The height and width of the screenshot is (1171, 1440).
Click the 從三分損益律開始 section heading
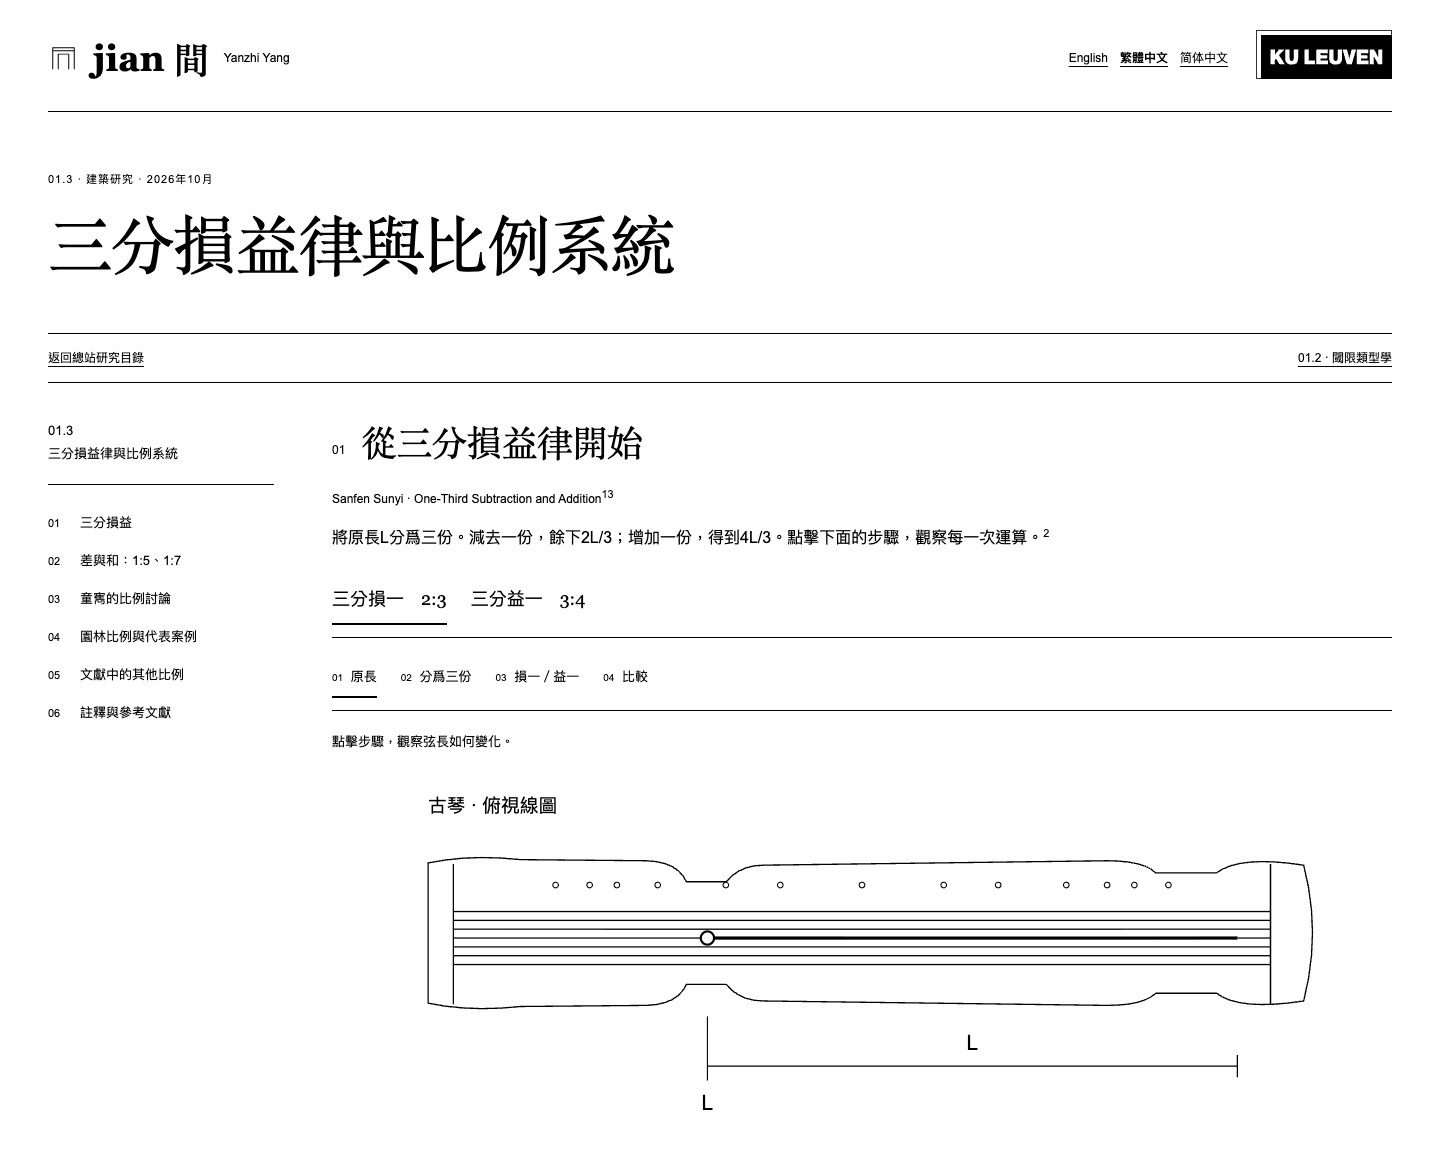[x=502, y=444]
